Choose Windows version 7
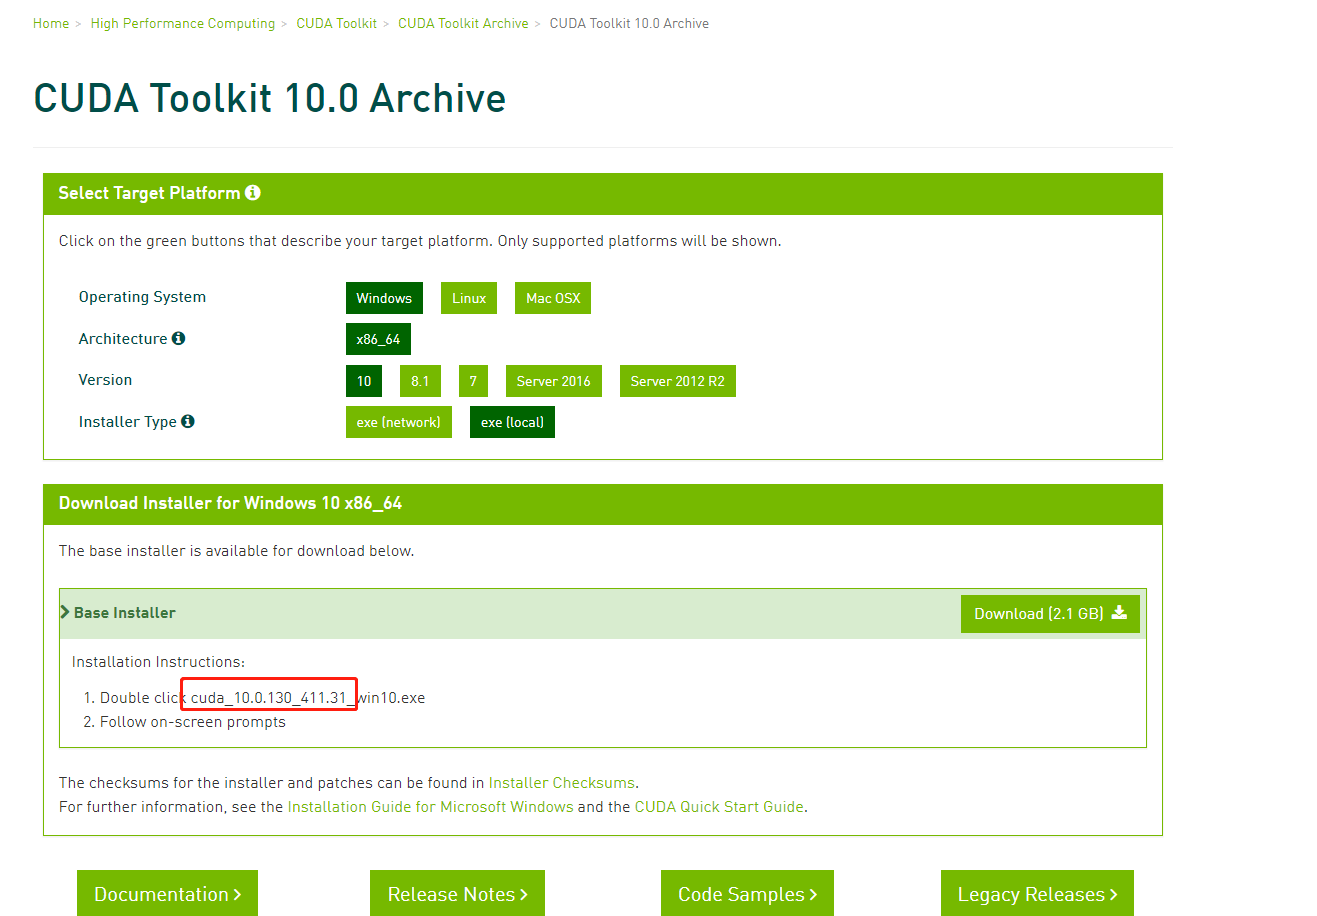The width and height of the screenshot is (1317, 916). point(473,381)
